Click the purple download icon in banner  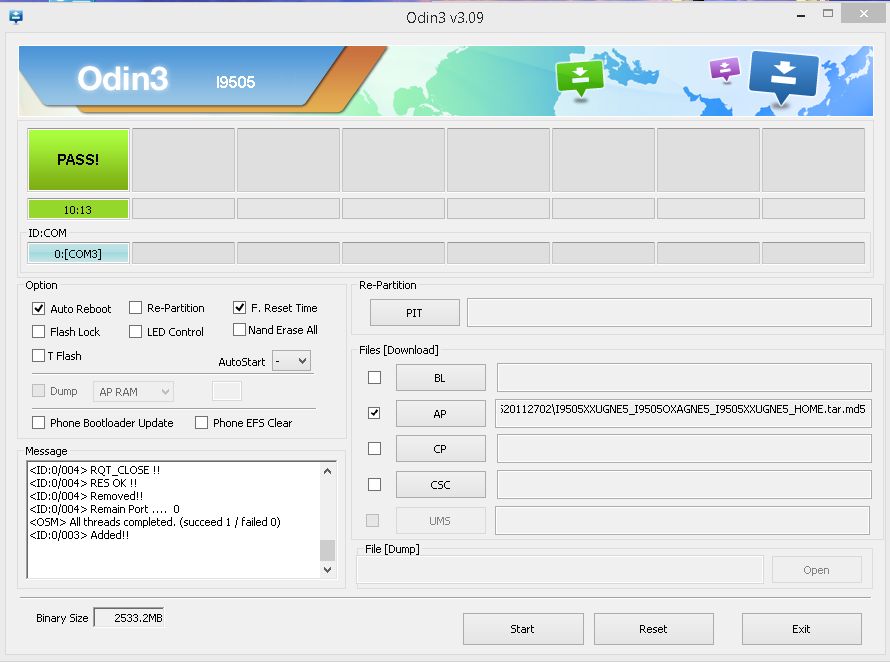point(725,69)
